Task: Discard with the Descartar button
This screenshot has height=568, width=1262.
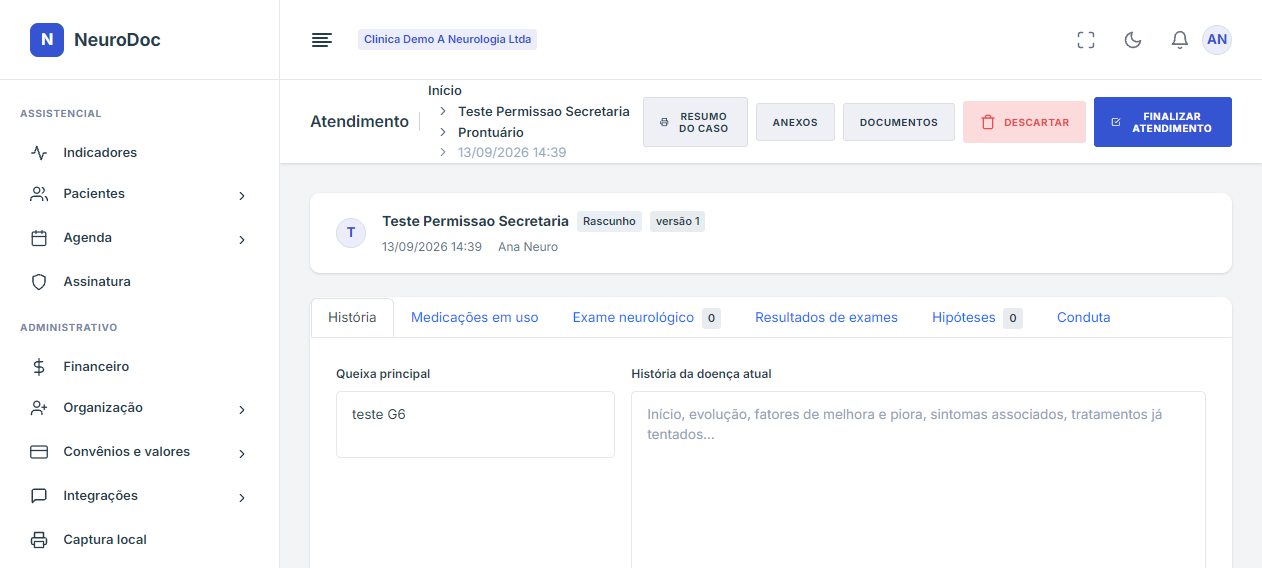Action: click(x=1024, y=122)
